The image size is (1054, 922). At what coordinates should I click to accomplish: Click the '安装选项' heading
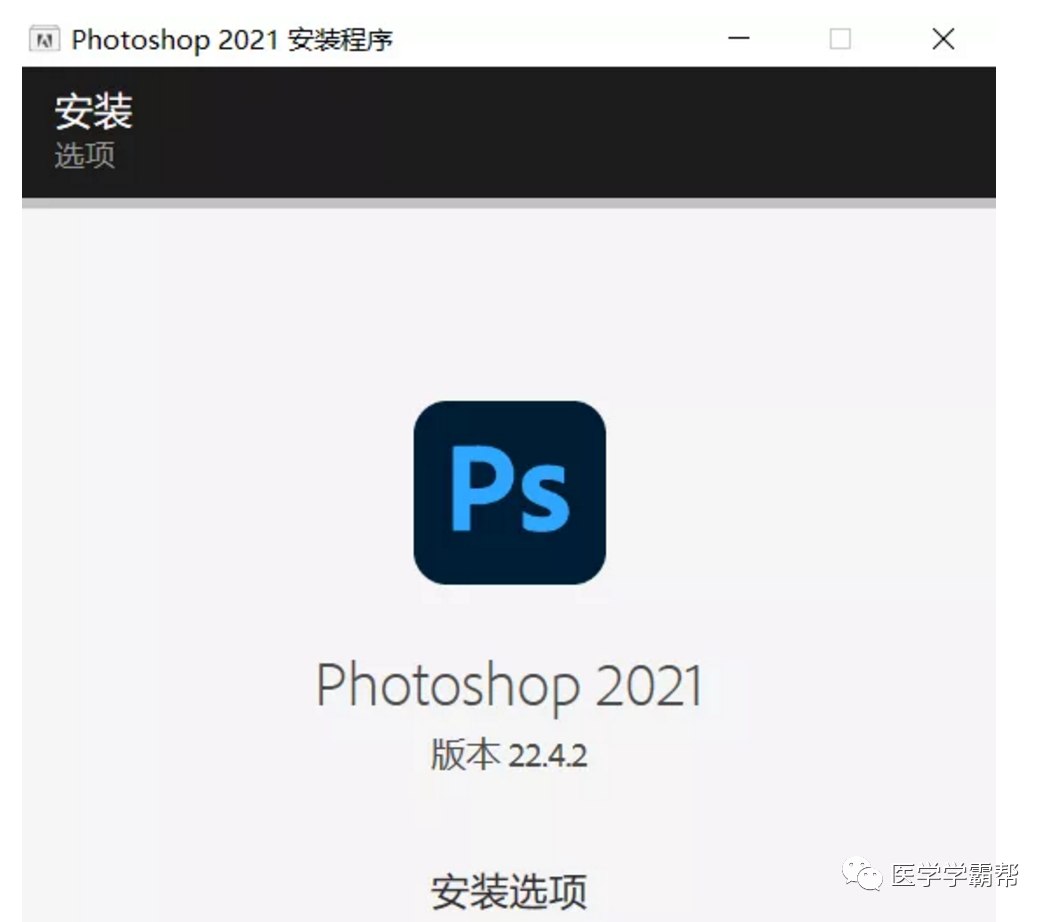tap(509, 892)
